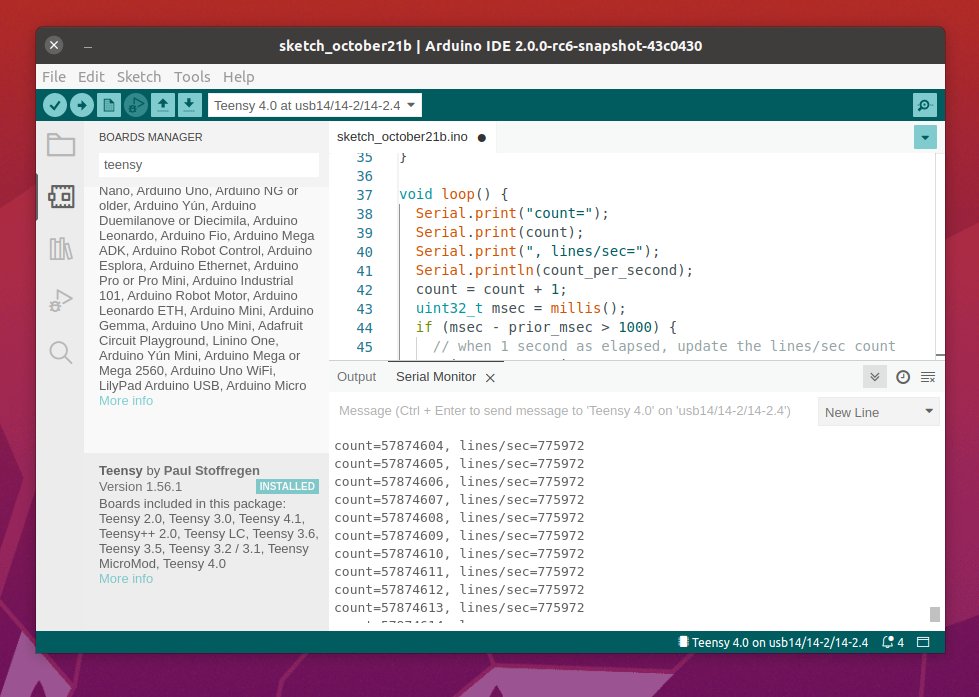Open the Edit menu
The image size is (979, 697).
click(x=91, y=77)
